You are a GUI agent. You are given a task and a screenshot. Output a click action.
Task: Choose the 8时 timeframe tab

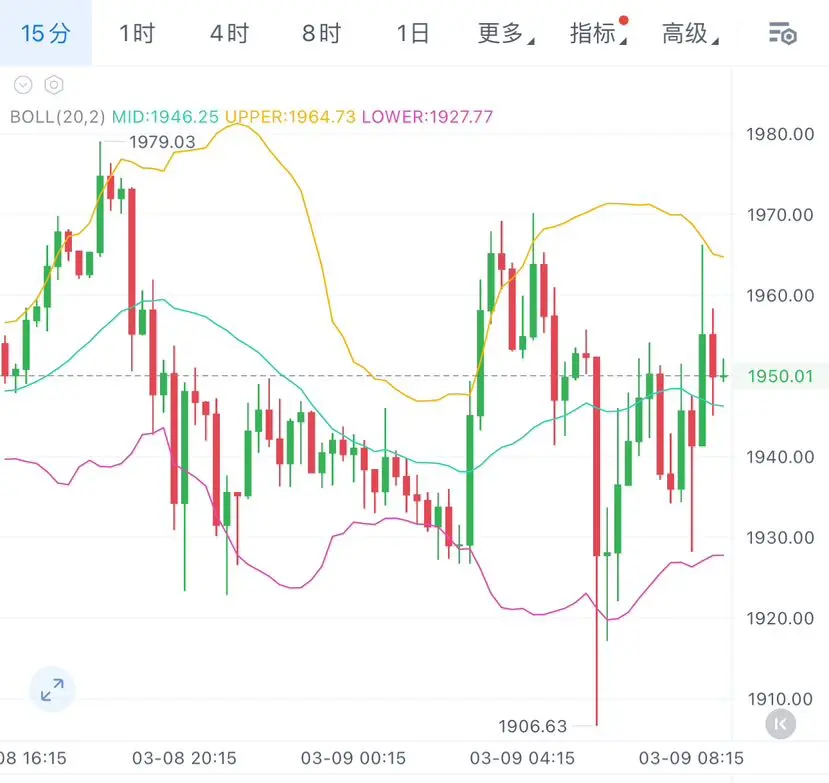(321, 34)
